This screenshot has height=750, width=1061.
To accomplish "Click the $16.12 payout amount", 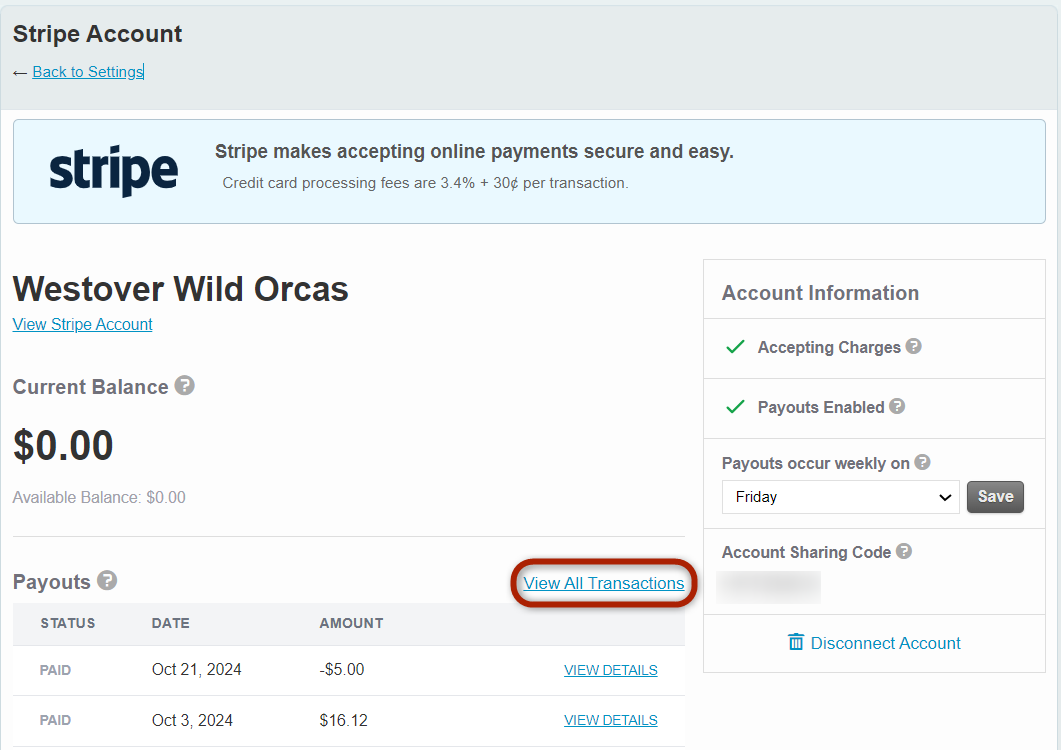I will click(x=344, y=720).
